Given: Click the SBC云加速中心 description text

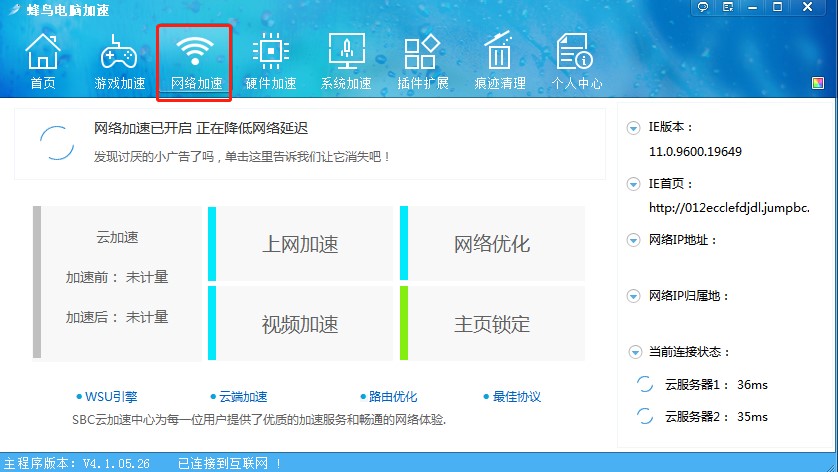Looking at the screenshot, I should [x=259, y=420].
